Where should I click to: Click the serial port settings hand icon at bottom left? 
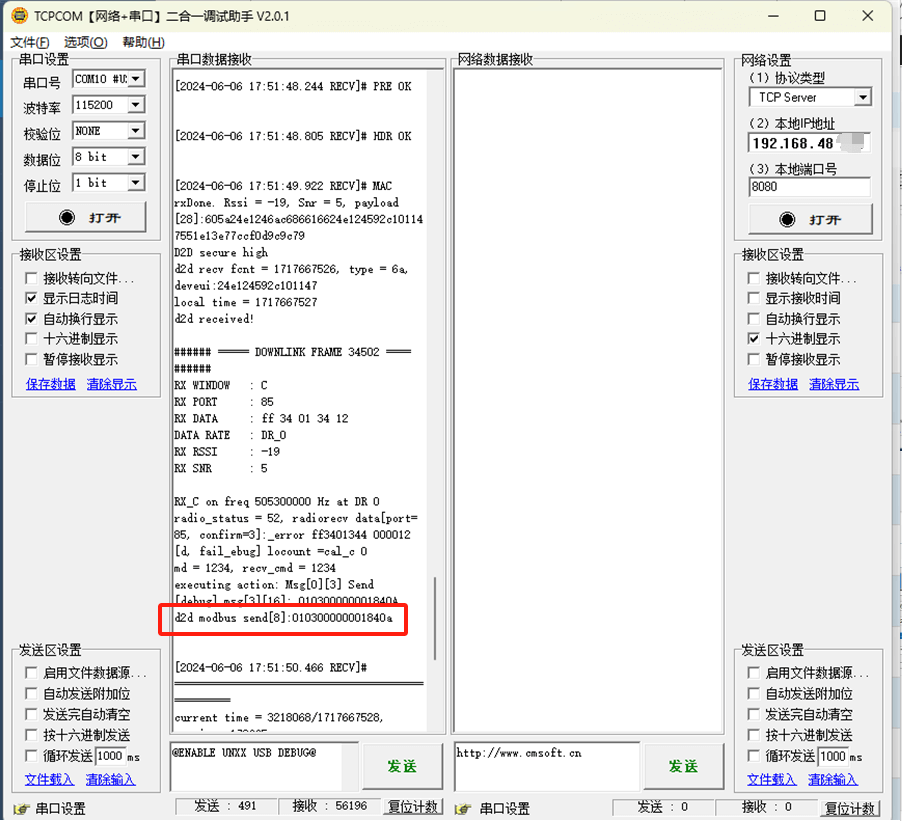tap(21, 809)
